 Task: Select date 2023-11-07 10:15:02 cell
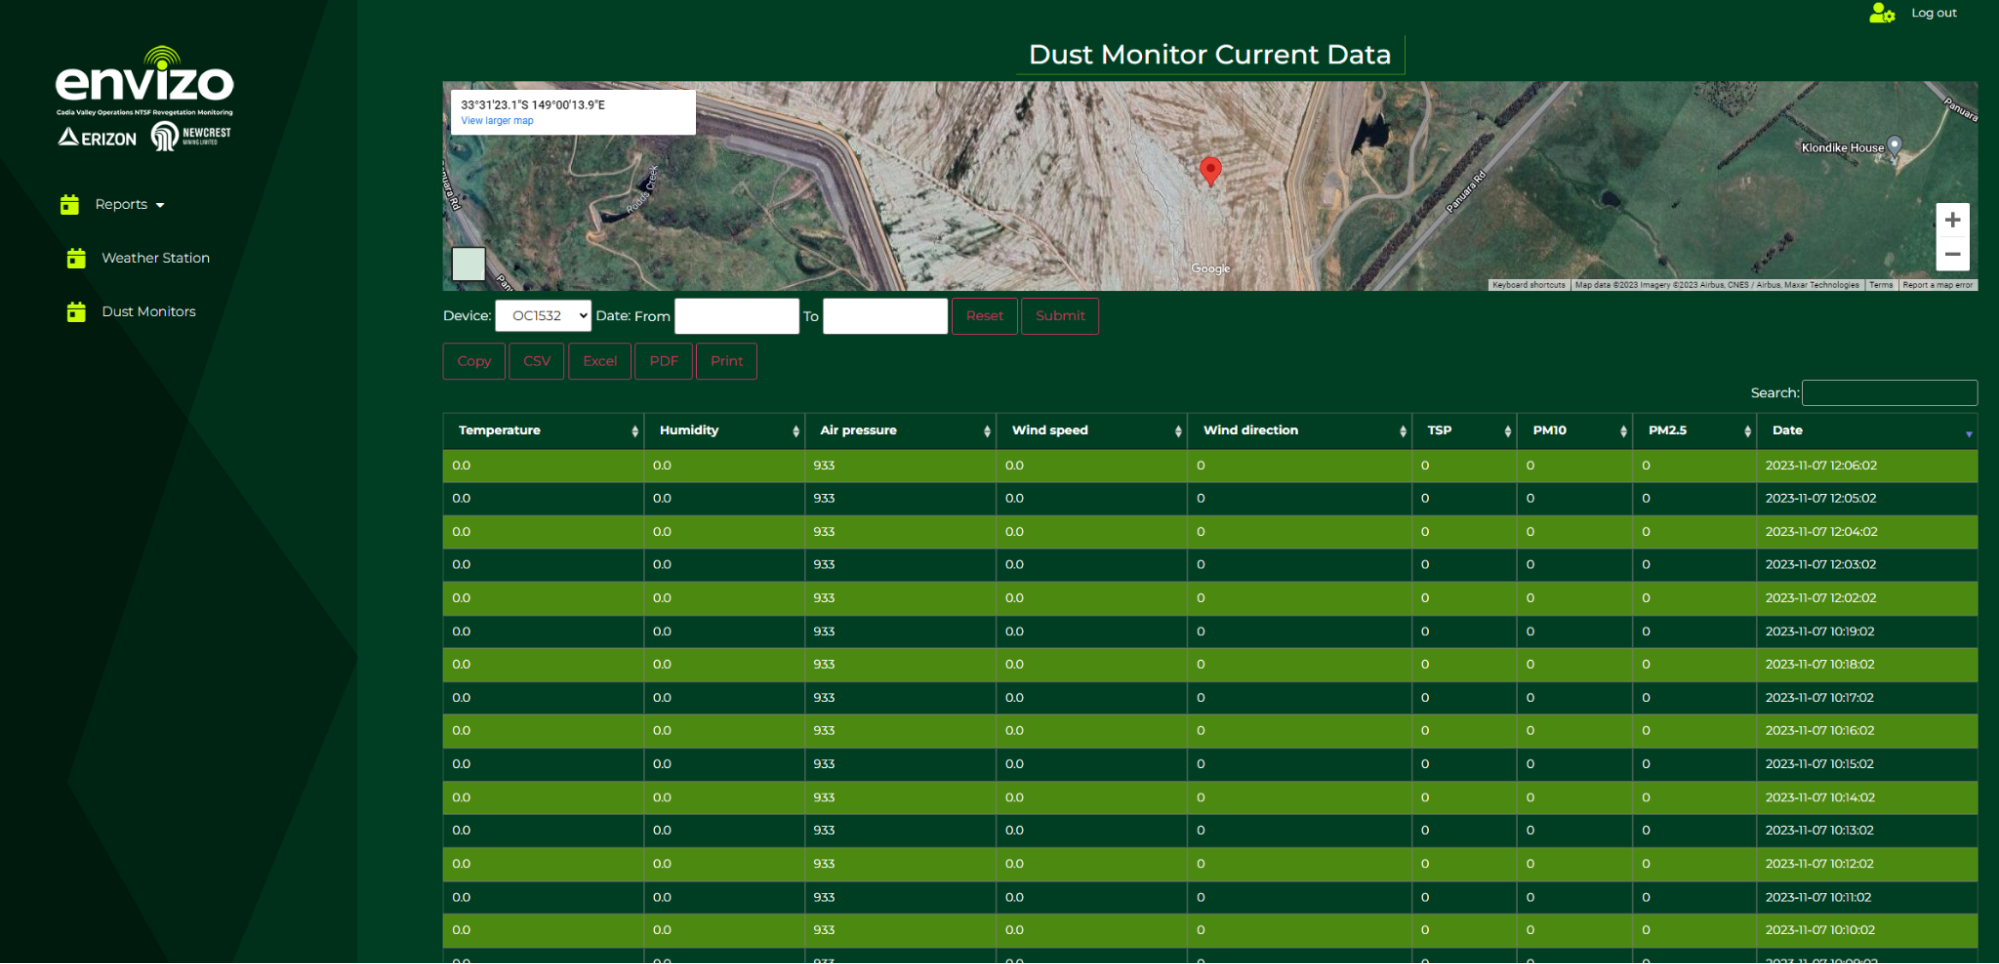pyautogui.click(x=1867, y=764)
